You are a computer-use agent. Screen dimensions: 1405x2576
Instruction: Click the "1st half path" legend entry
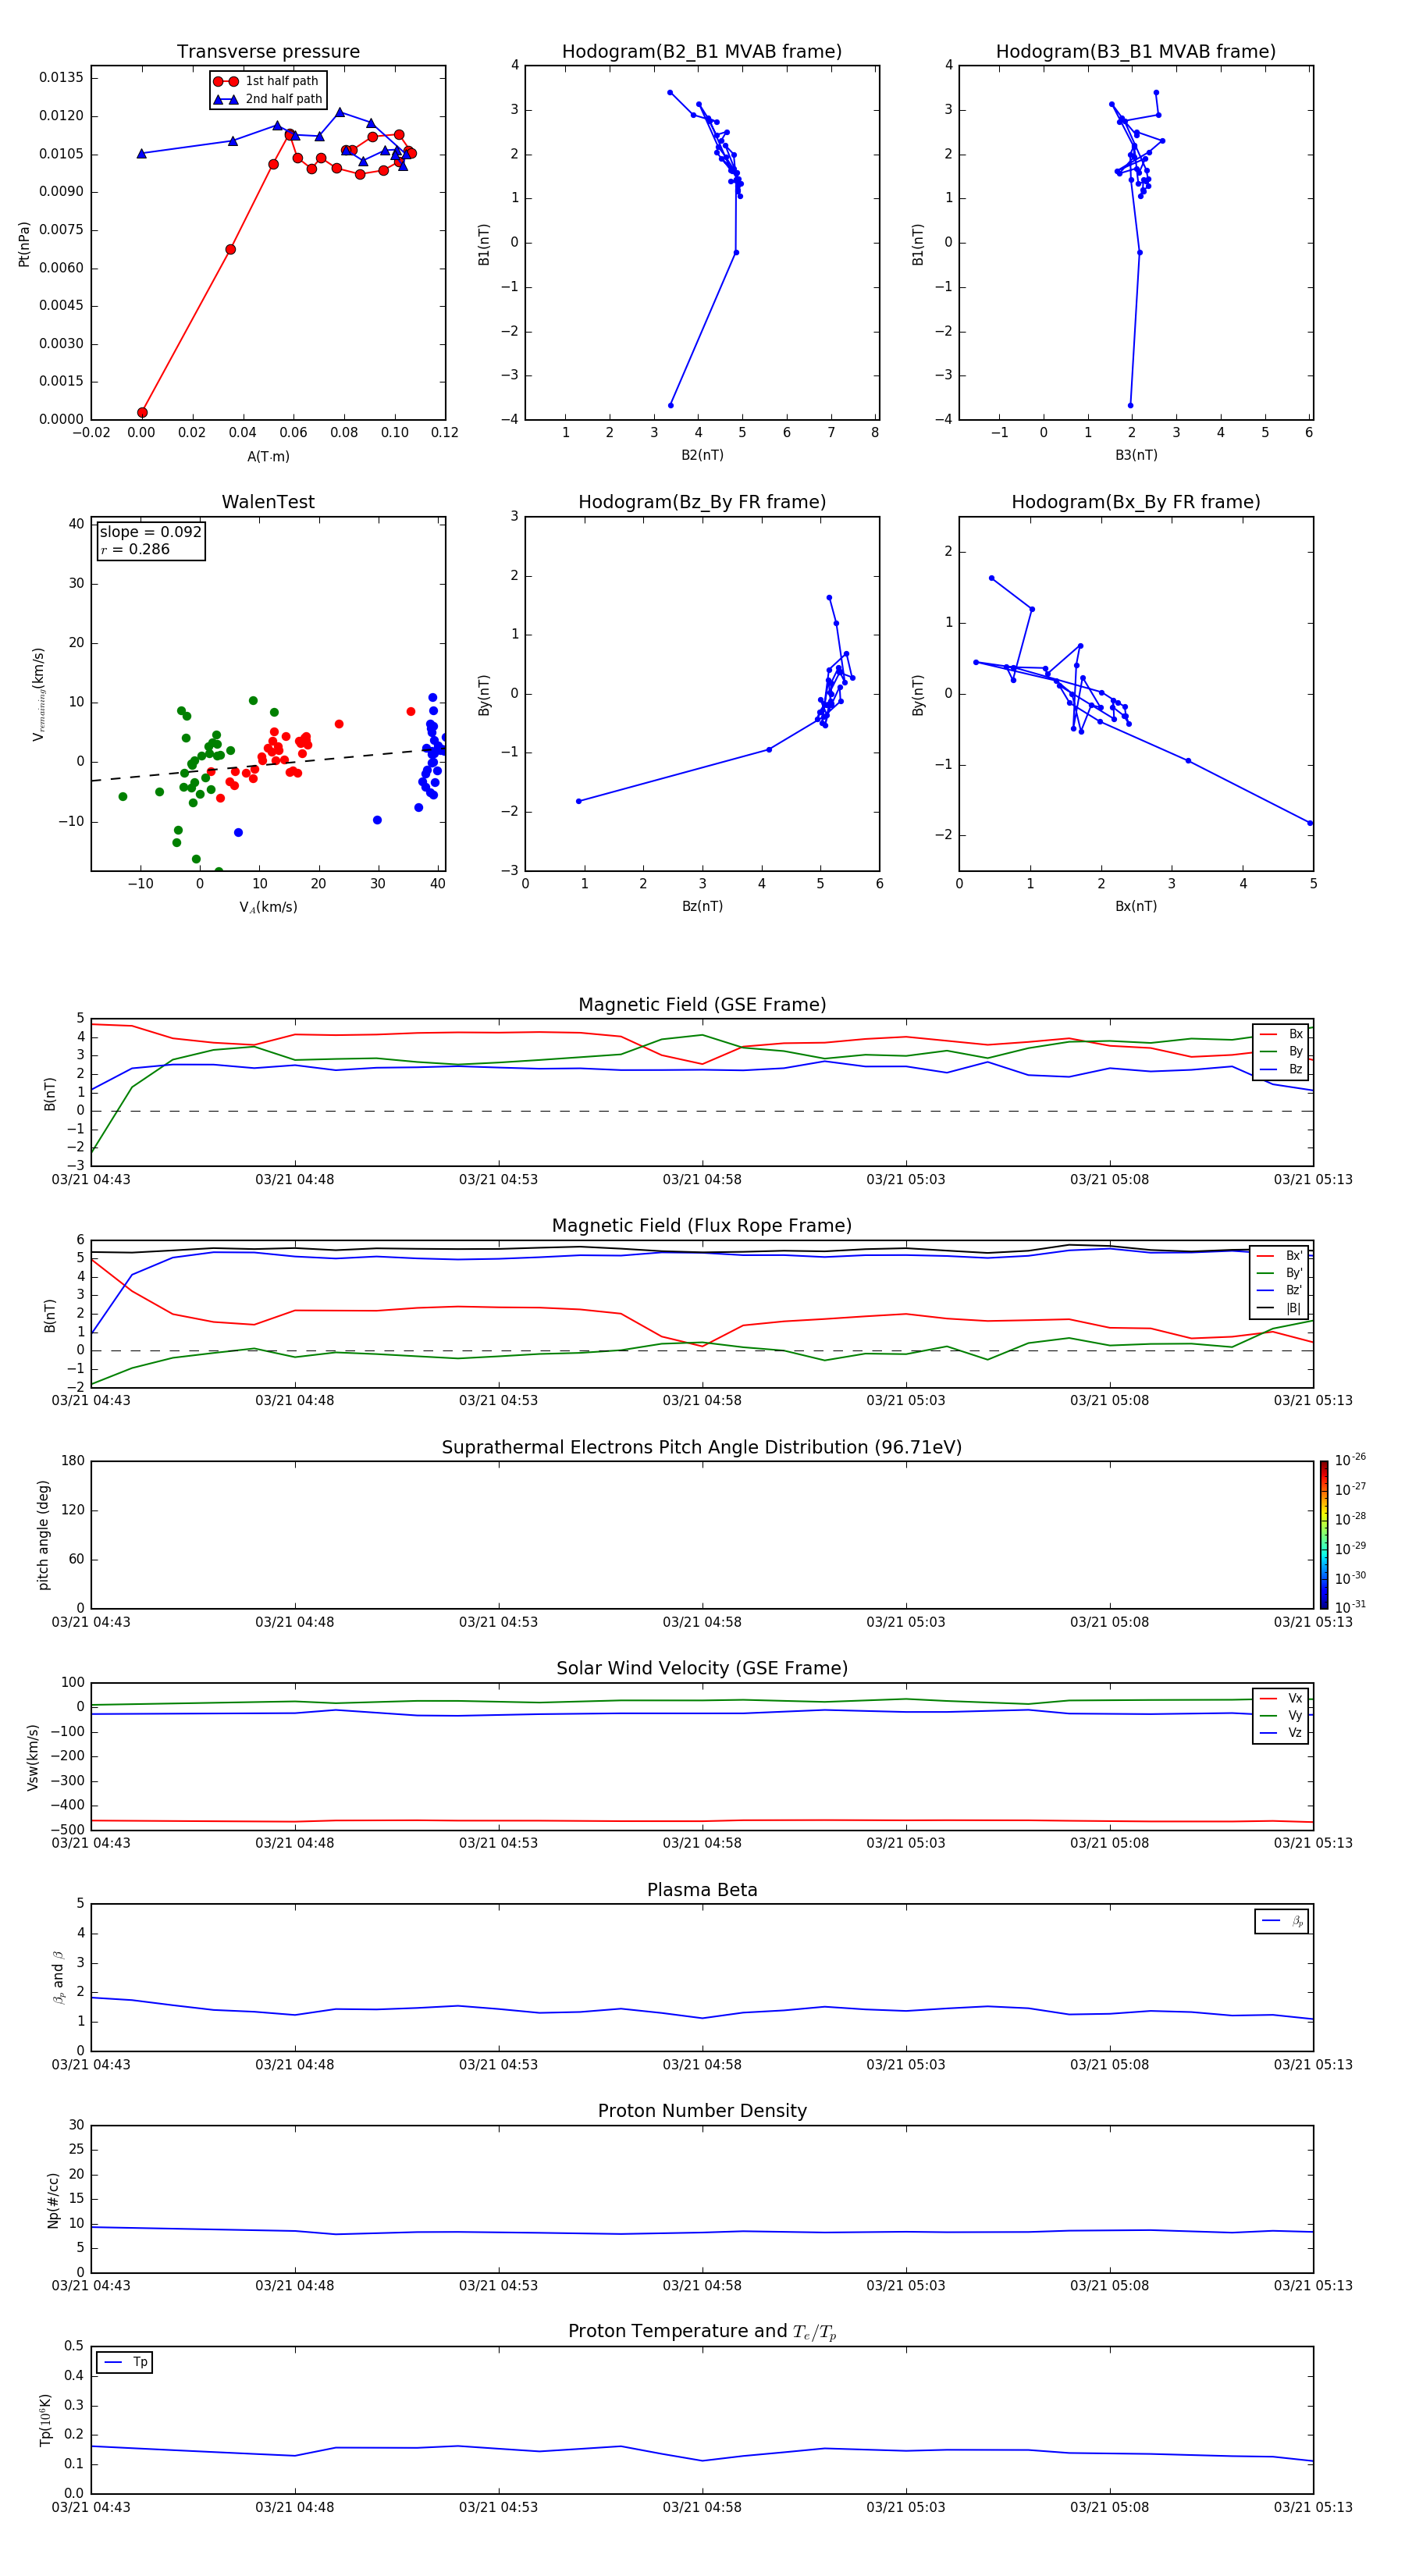pyautogui.click(x=267, y=81)
